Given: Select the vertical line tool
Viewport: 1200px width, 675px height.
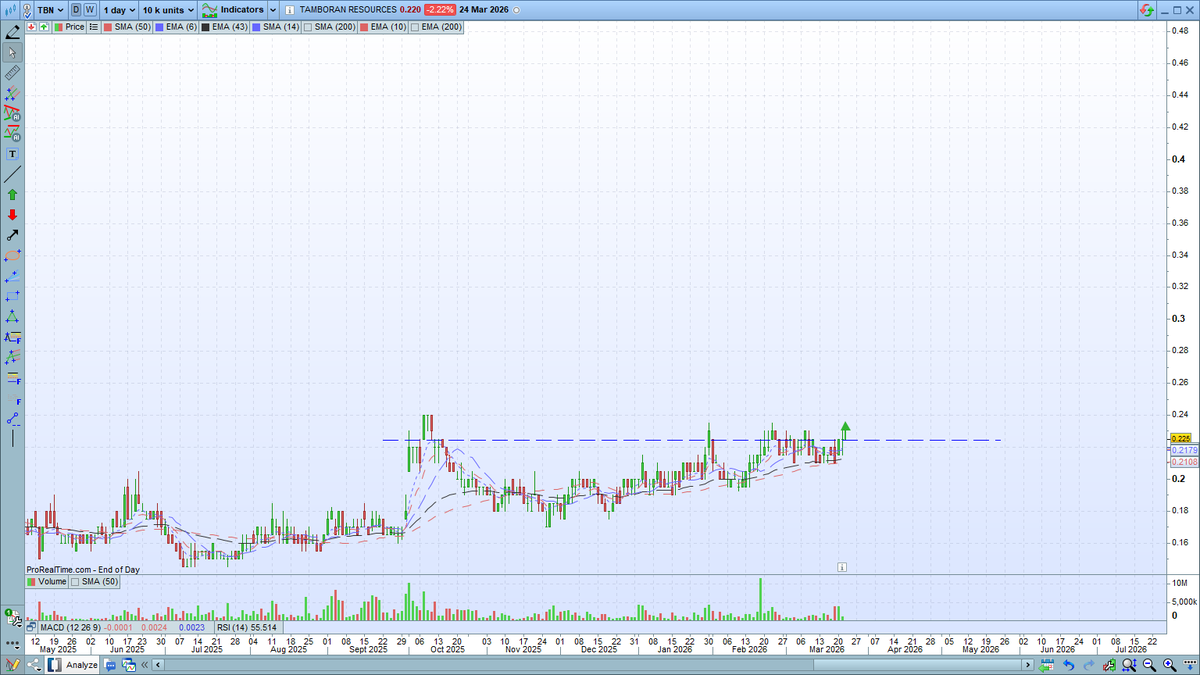Looking at the screenshot, I should 12,438.
